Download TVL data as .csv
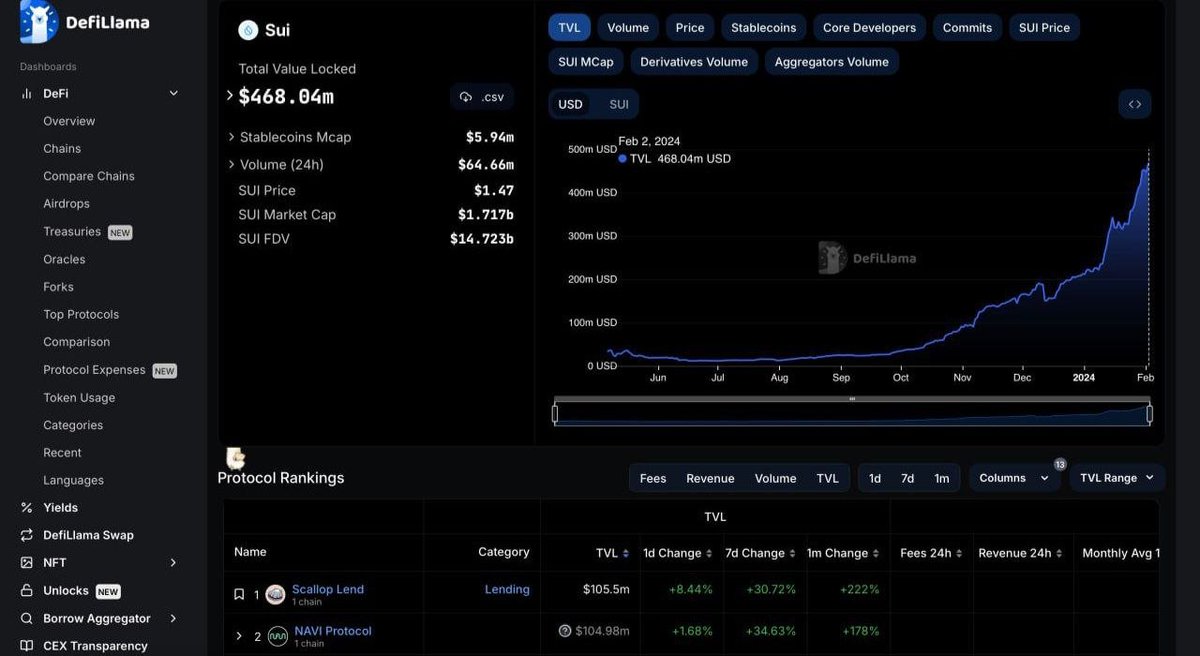Image resolution: width=1200 pixels, height=656 pixels. 482,97
